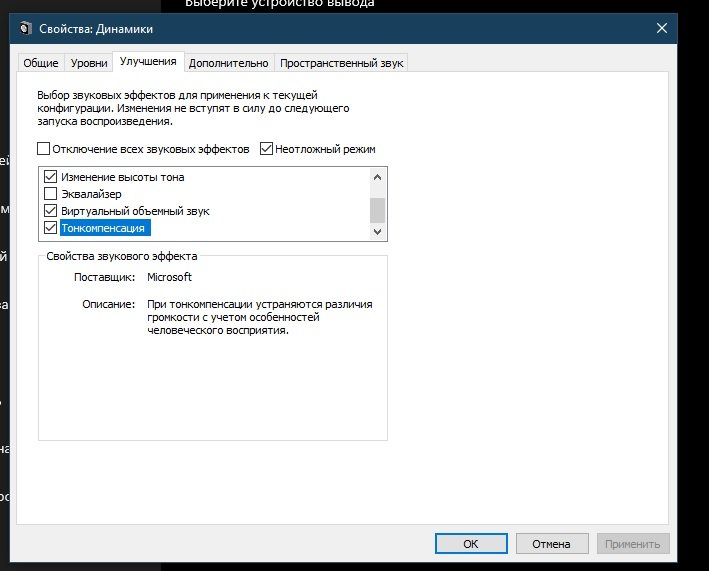
Task: Click the speaker icon in title bar
Action: 24,31
